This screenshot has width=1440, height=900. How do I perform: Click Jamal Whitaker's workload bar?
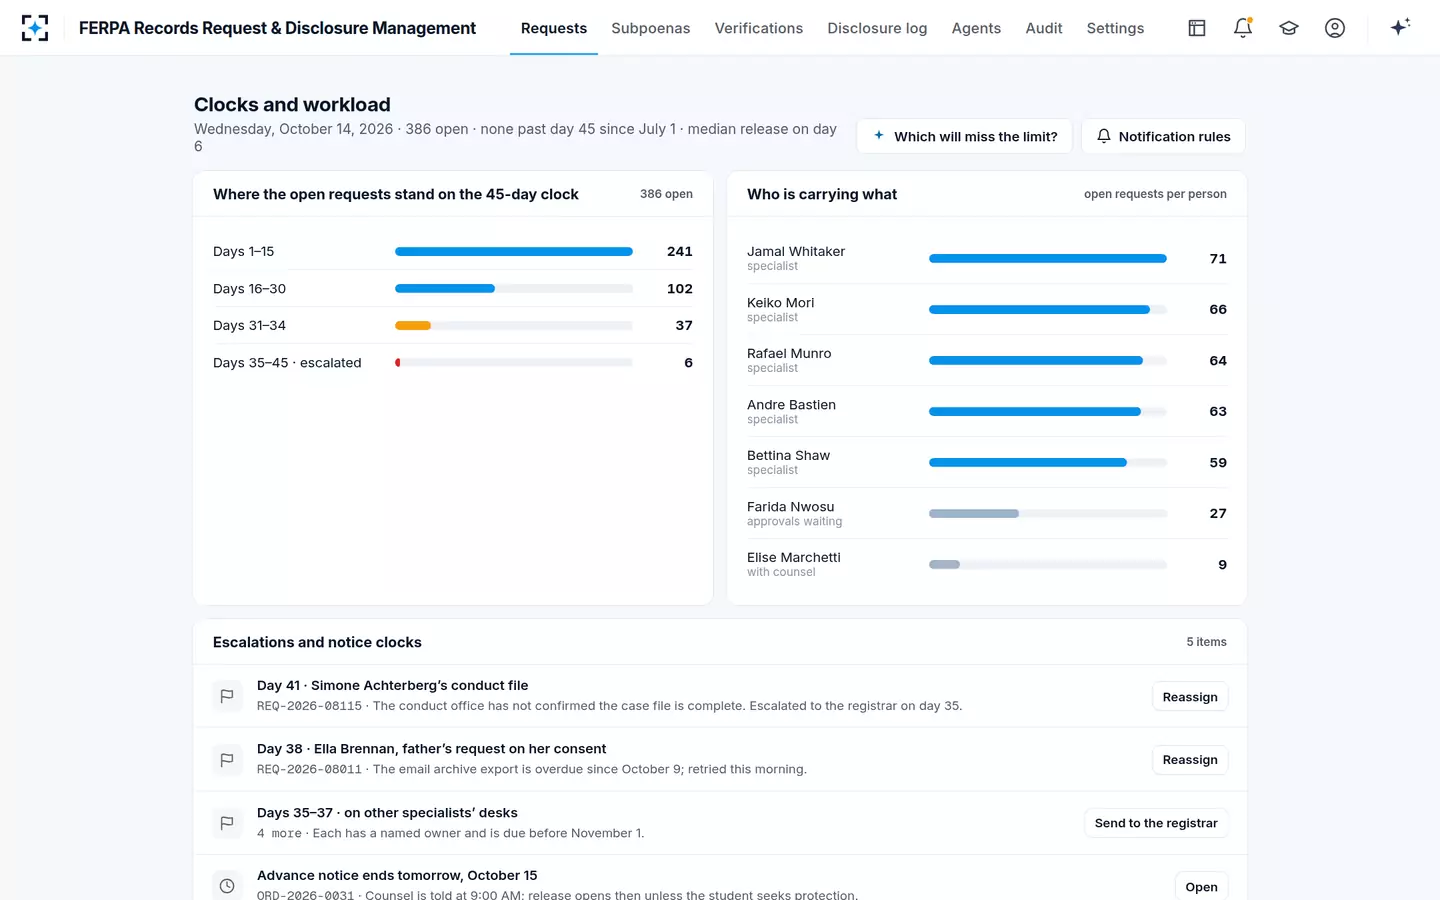coord(1048,259)
